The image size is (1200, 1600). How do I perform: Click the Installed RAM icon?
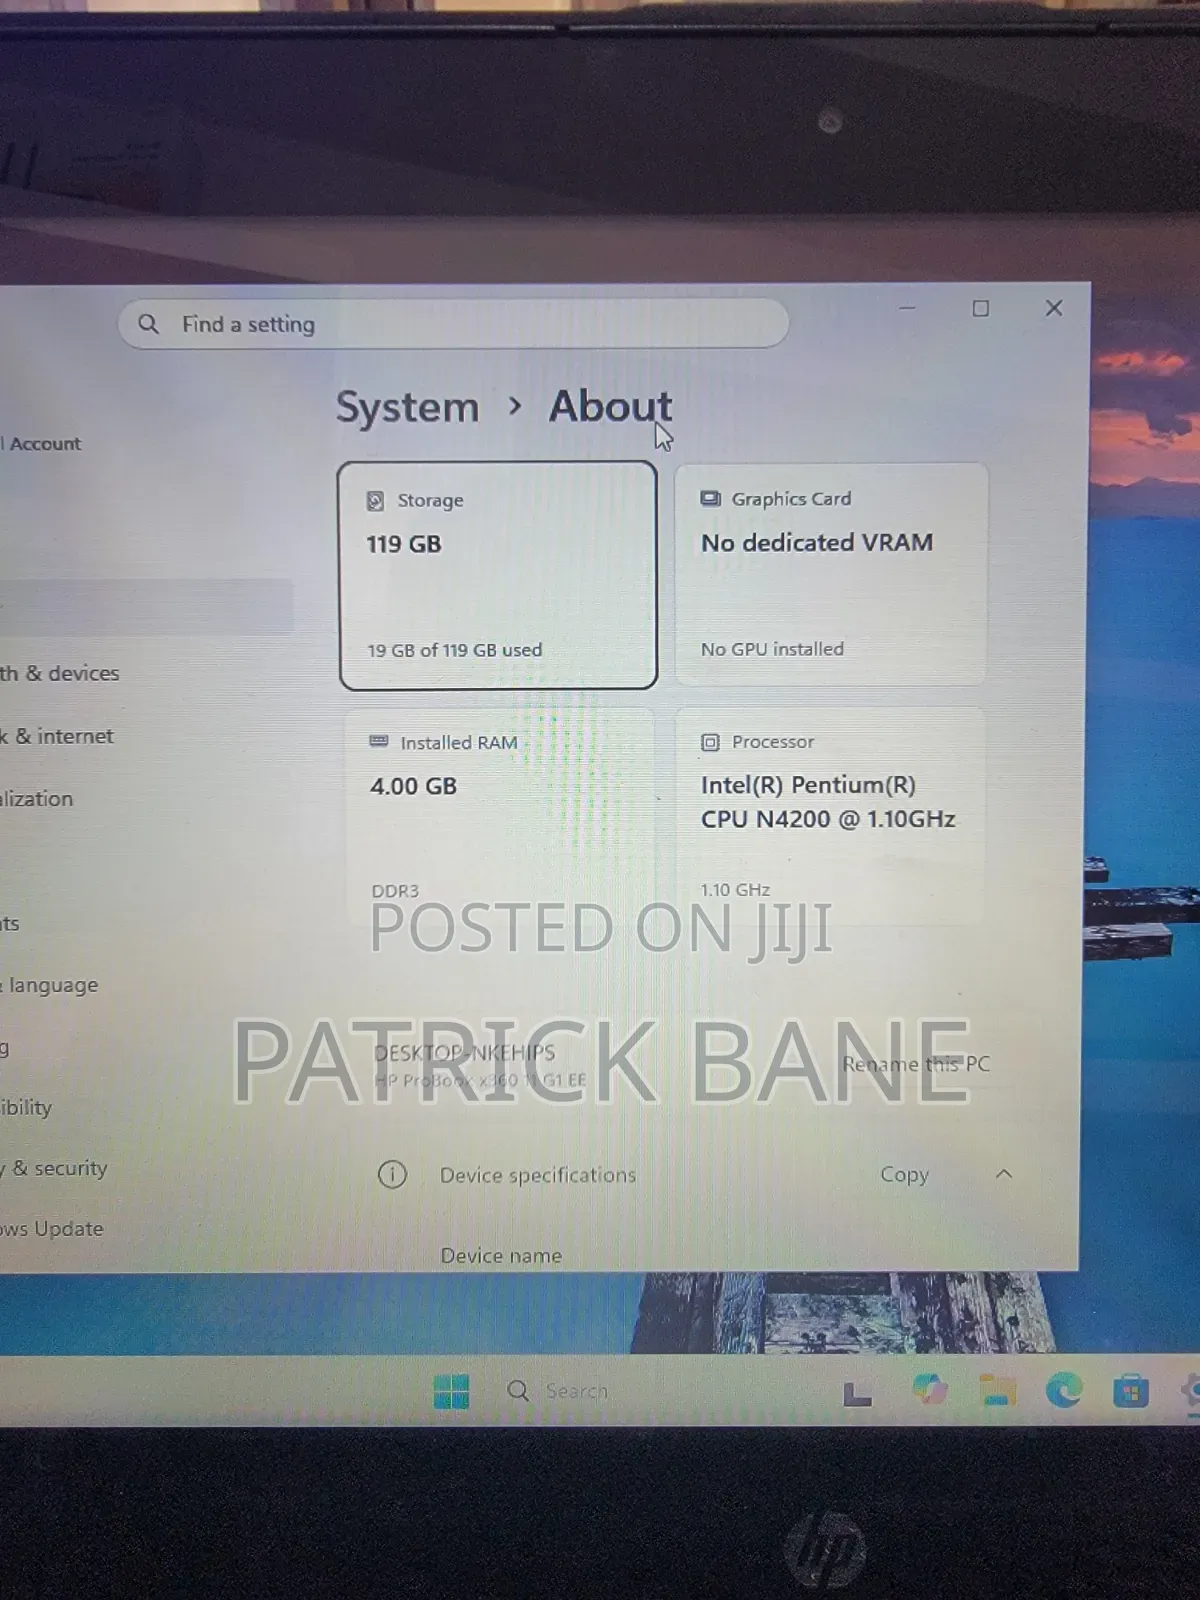tap(379, 742)
